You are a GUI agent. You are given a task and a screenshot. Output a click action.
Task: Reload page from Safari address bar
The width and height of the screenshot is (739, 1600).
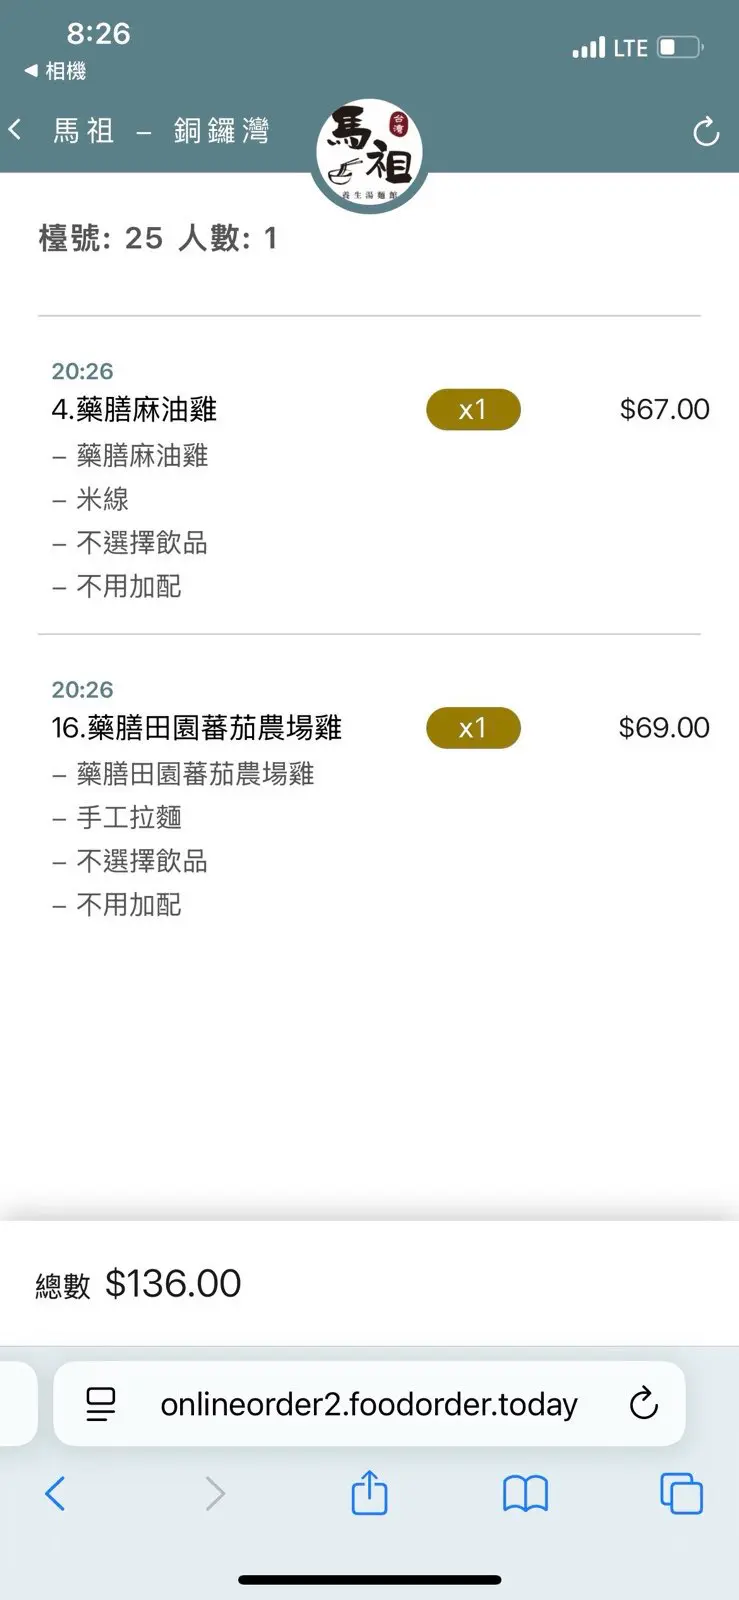644,1404
